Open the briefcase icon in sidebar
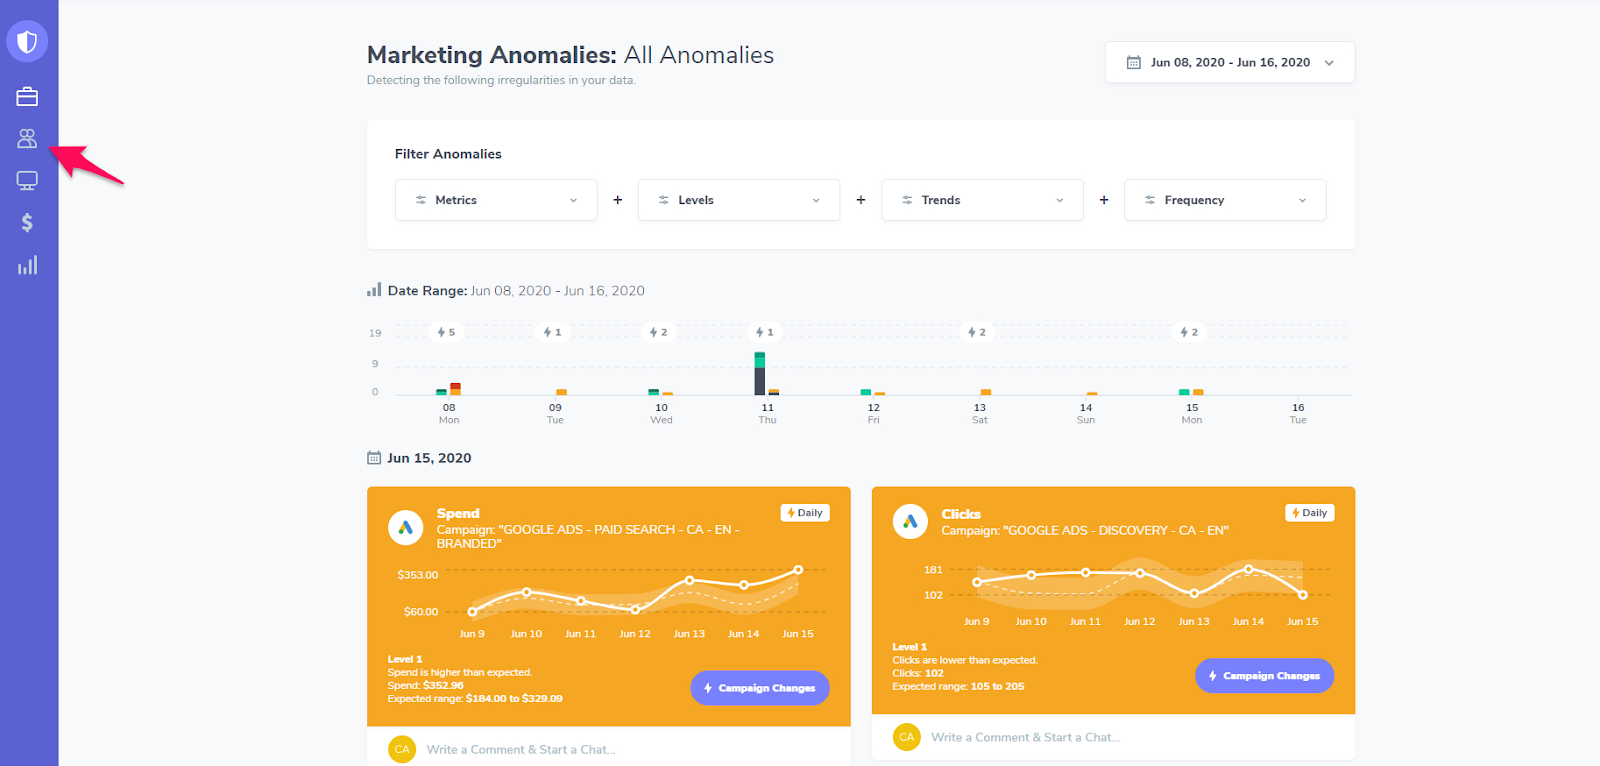1600x766 pixels. [x=27, y=97]
